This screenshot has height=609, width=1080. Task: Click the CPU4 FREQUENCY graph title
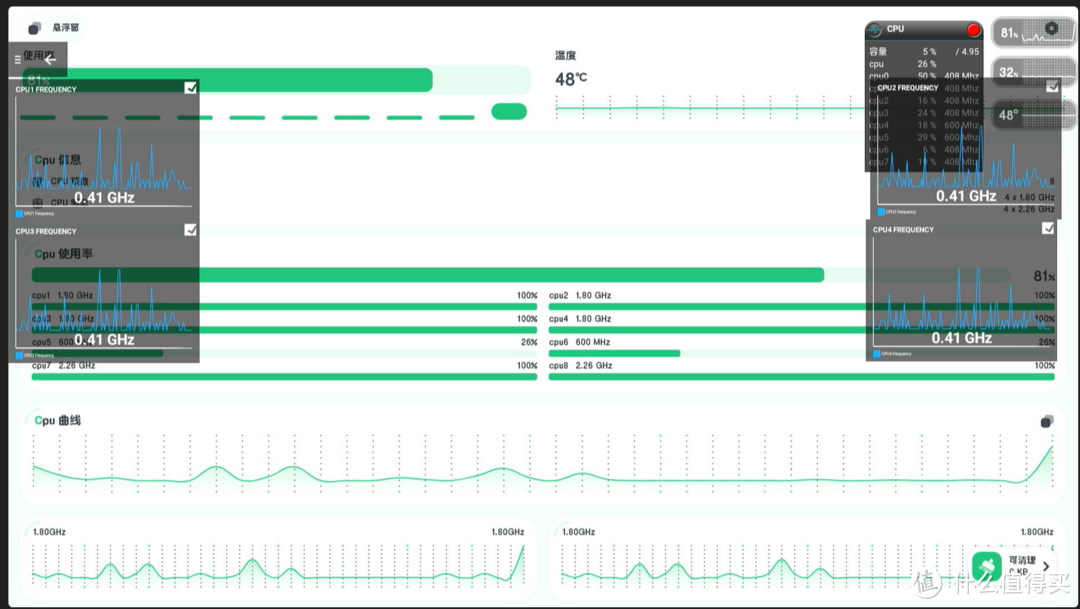(x=903, y=230)
